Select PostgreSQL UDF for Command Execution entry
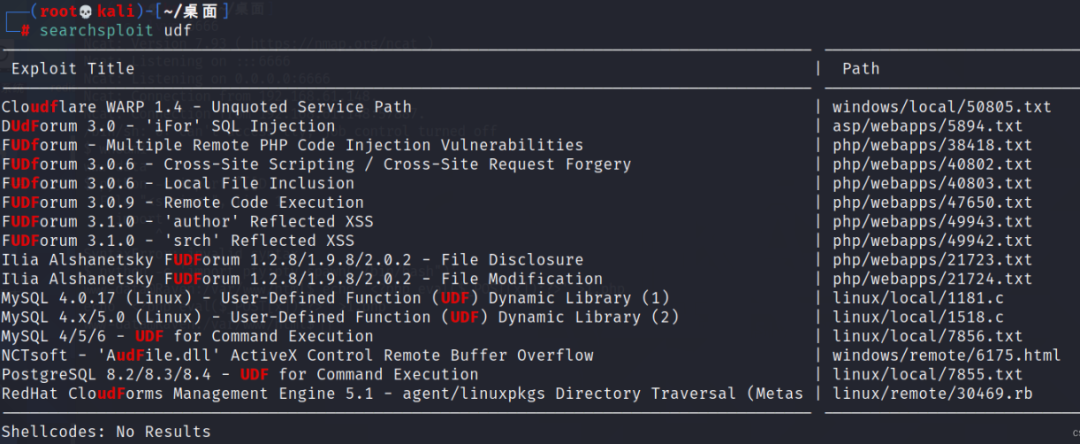Screen dimensions: 1080x444 pos(240,374)
